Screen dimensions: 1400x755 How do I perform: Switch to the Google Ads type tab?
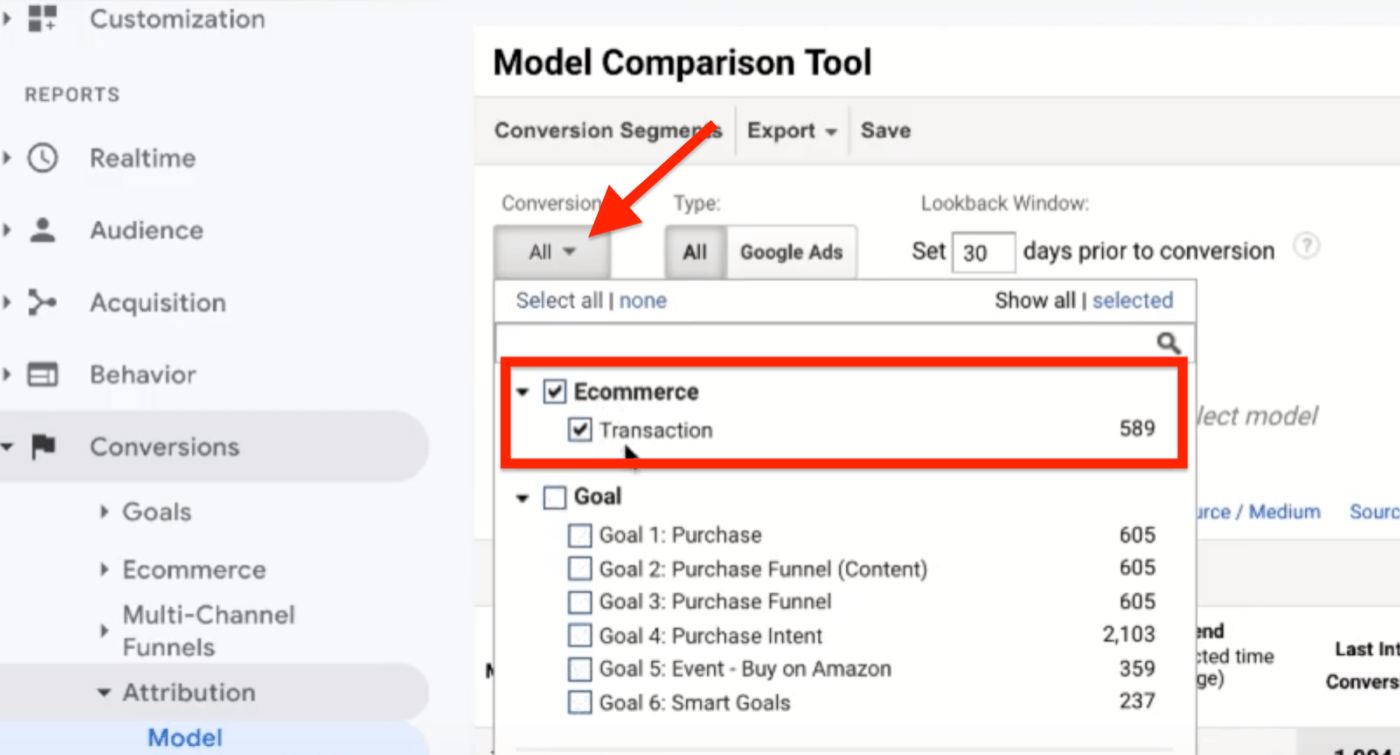coord(791,252)
